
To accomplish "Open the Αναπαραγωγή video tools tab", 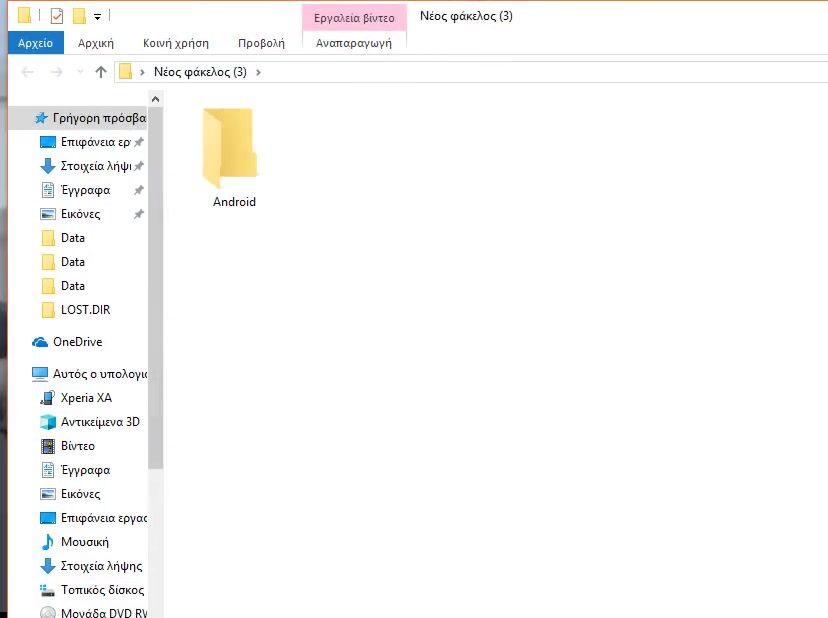I will pos(354,43).
